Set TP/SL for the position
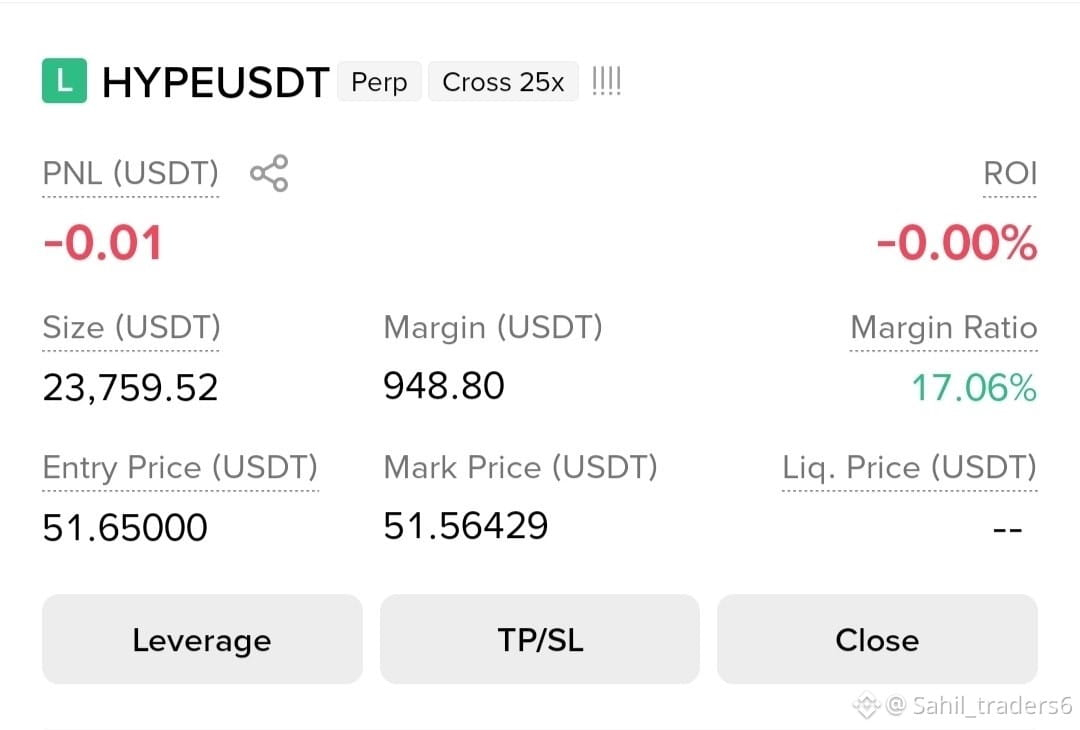 click(x=540, y=640)
